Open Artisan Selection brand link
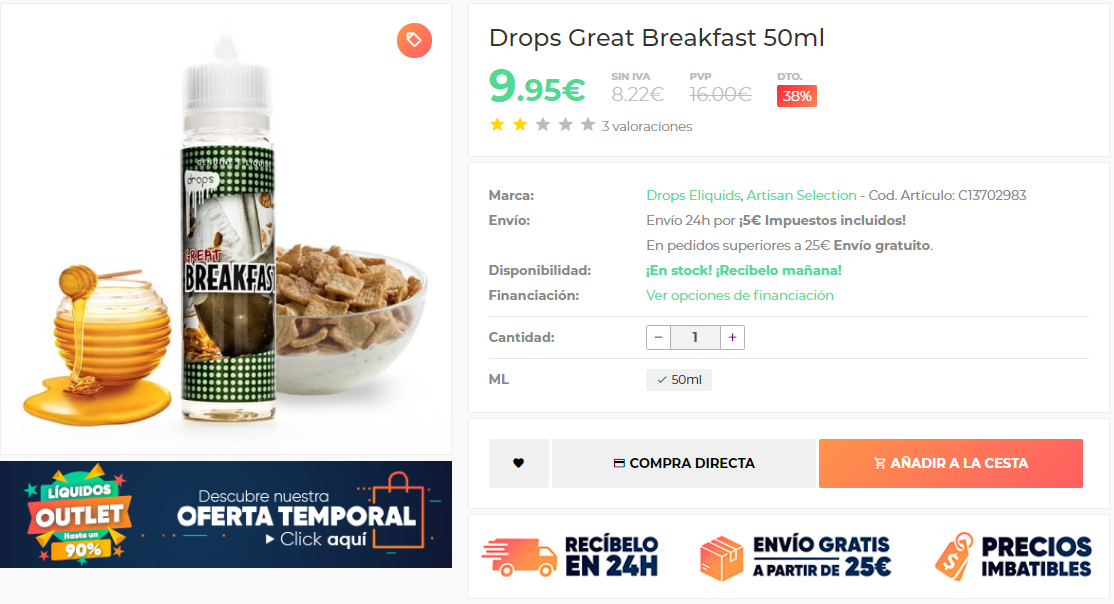This screenshot has height=604, width=1114. pyautogui.click(x=801, y=195)
